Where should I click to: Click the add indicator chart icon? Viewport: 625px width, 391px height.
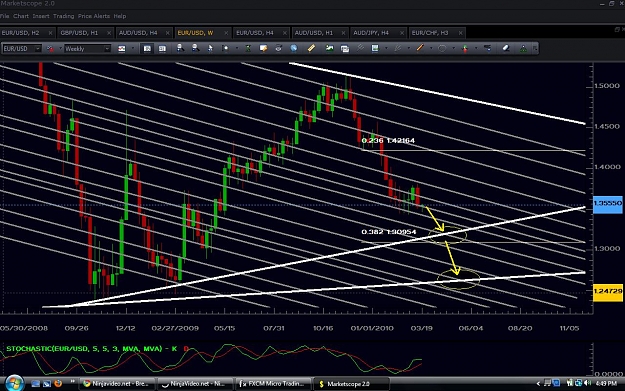(x=329, y=48)
